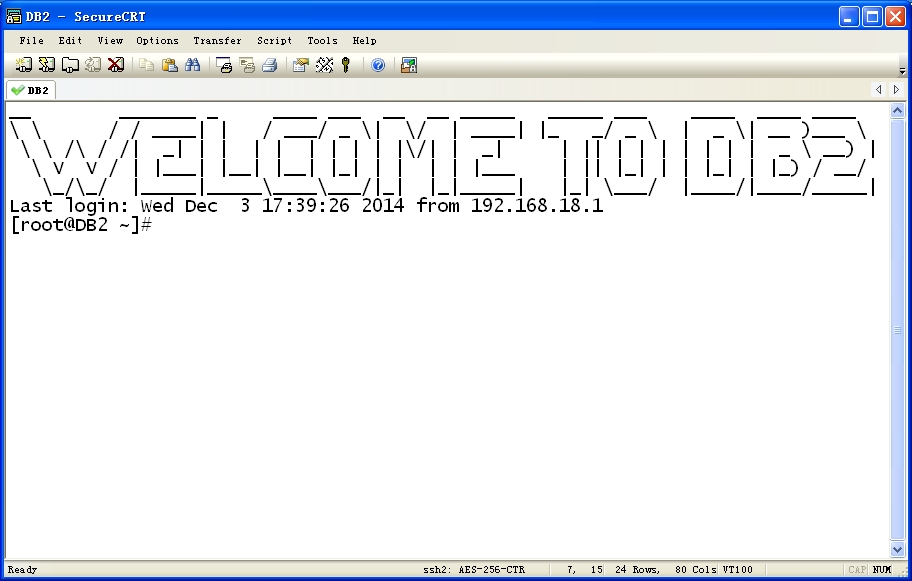The width and height of the screenshot is (912, 581).
Task: Click the Connect in Tab icon
Action: 70,65
